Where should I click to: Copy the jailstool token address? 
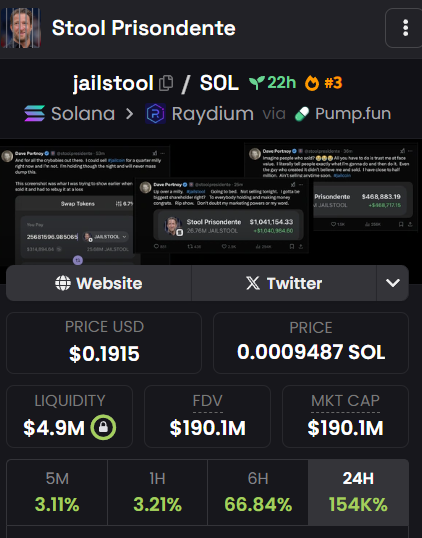coord(166,83)
